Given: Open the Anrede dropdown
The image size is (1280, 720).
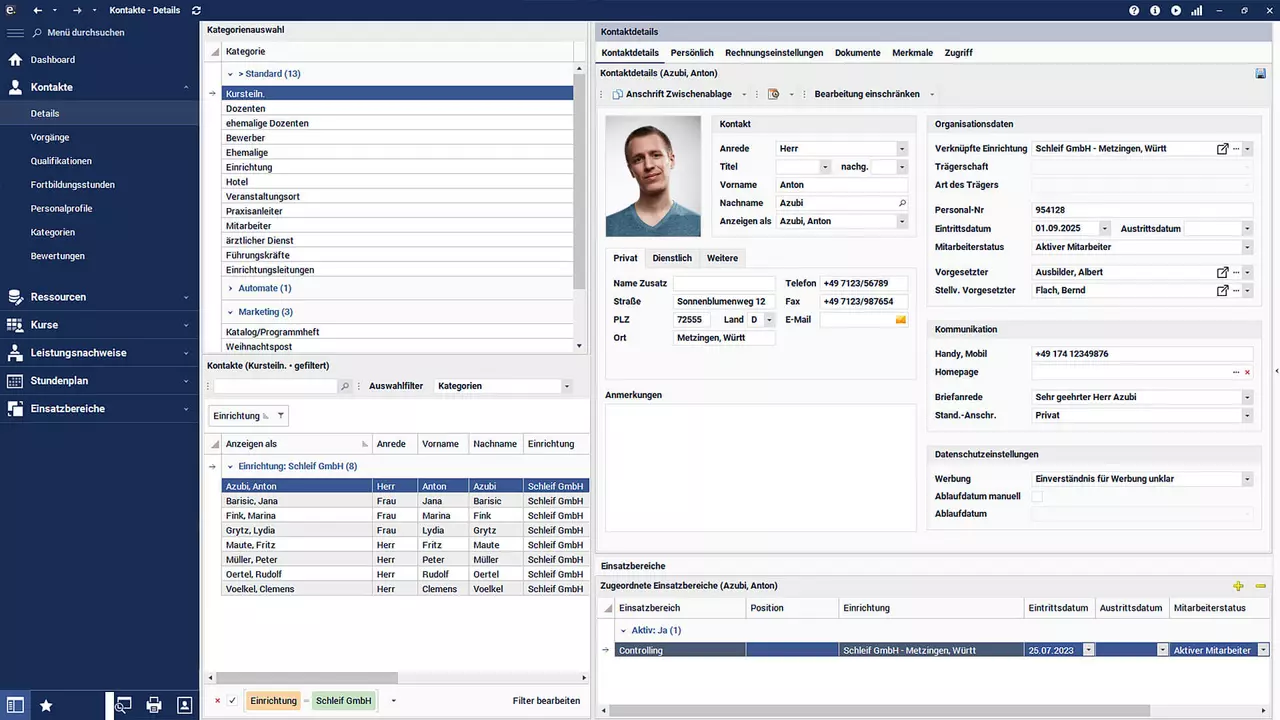Looking at the screenshot, I should (902, 149).
